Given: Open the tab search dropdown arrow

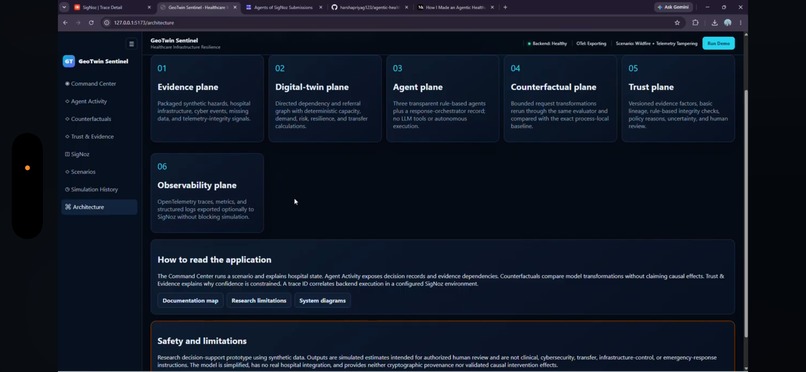Looking at the screenshot, I should 64,7.
